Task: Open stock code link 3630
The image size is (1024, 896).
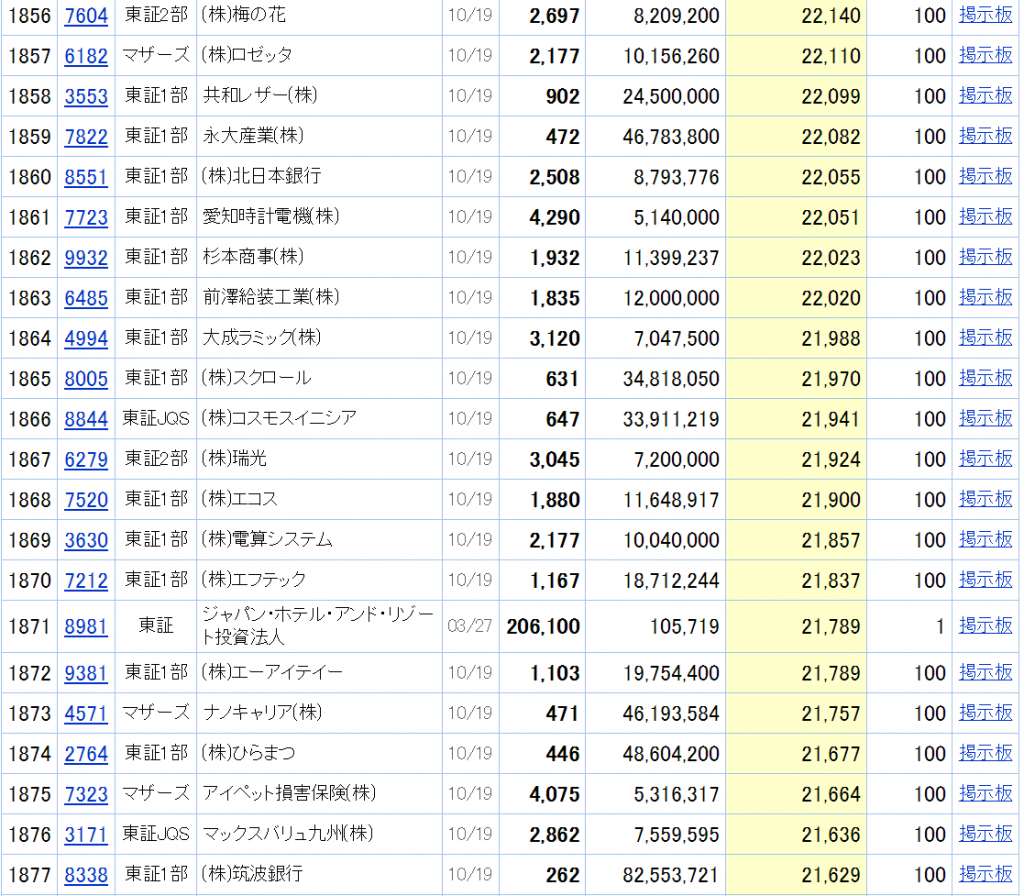Action: tap(86, 541)
